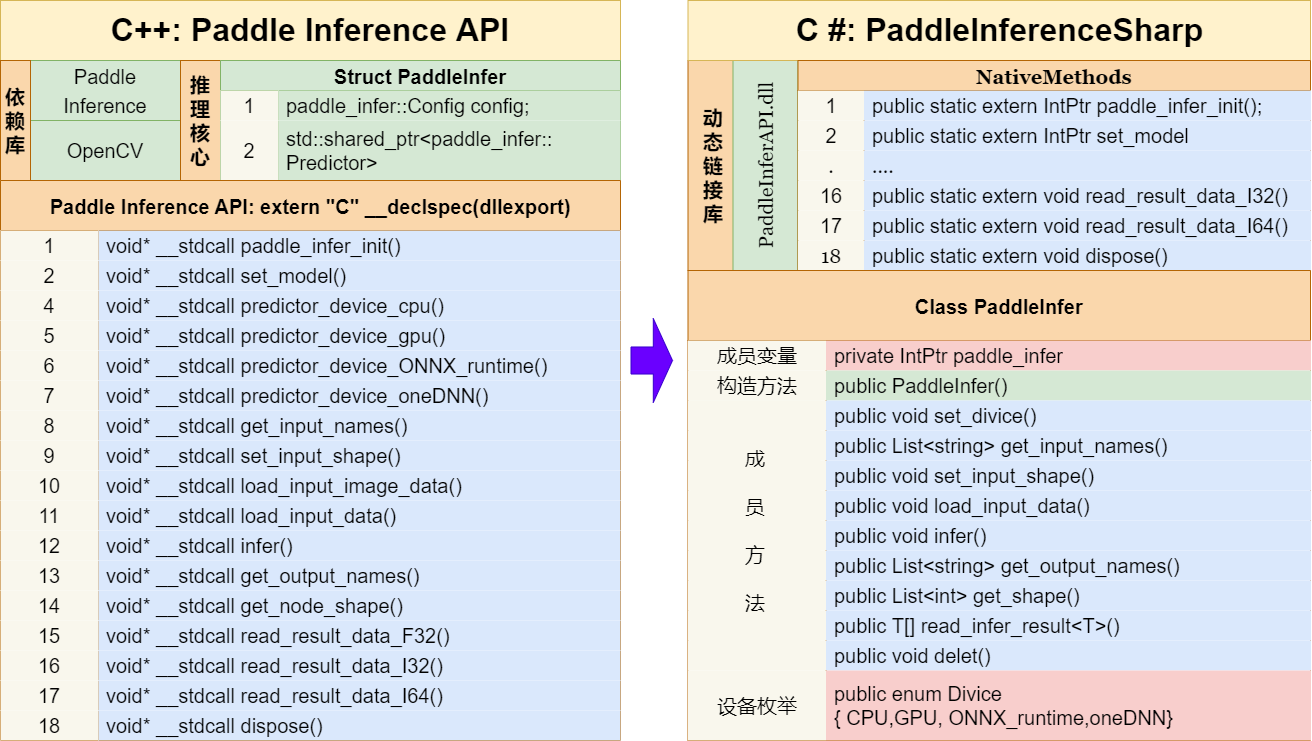The image size is (1312, 741).
Task: Click the vertical 'PaddleInferAPI.dll' label
Action: click(766, 165)
